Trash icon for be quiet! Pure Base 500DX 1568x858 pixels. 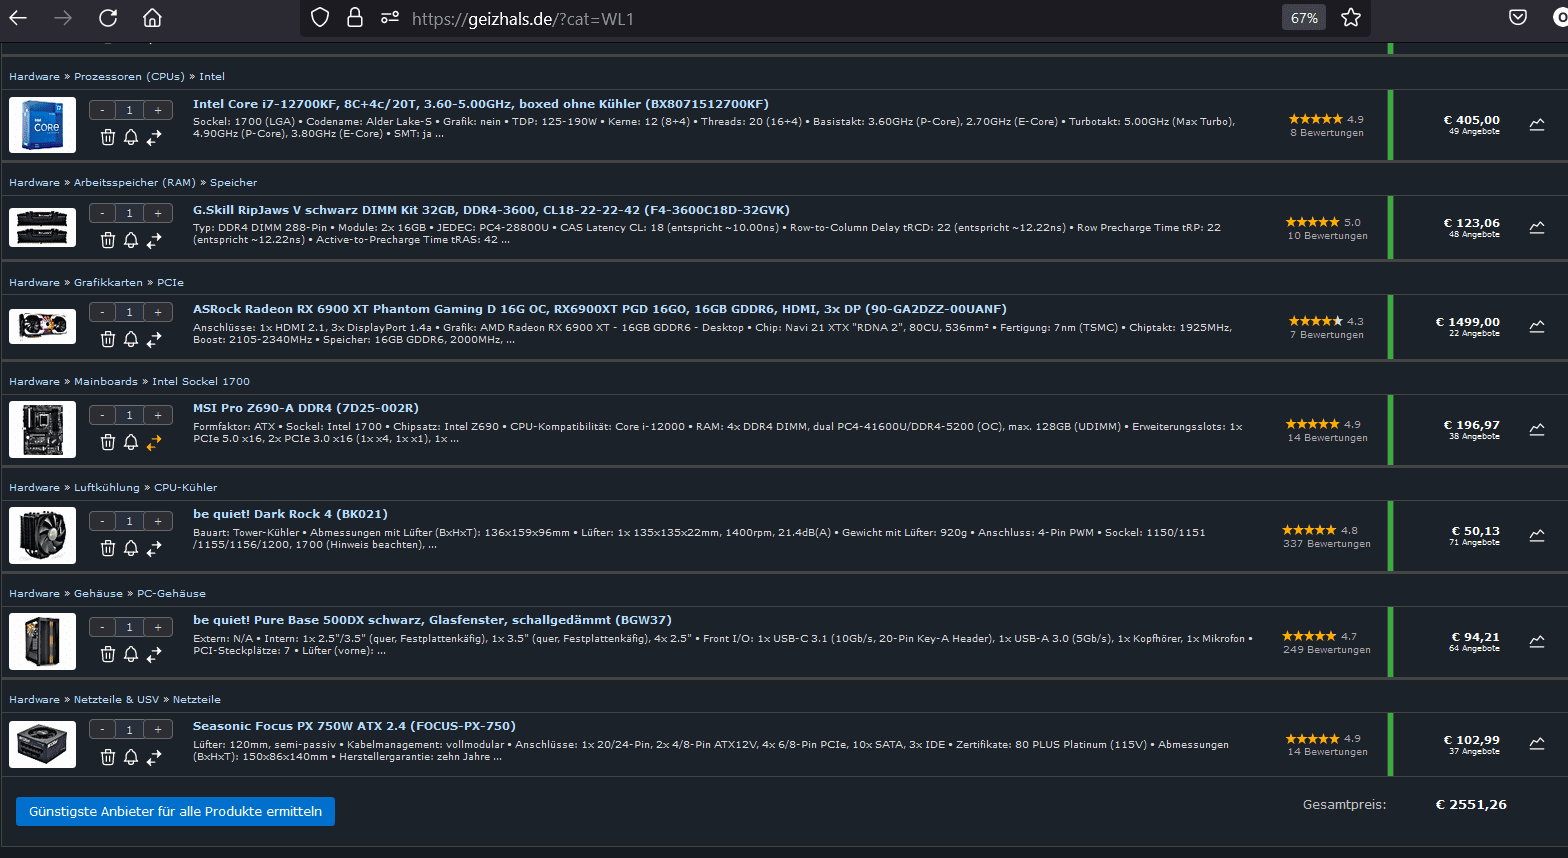tap(108, 654)
